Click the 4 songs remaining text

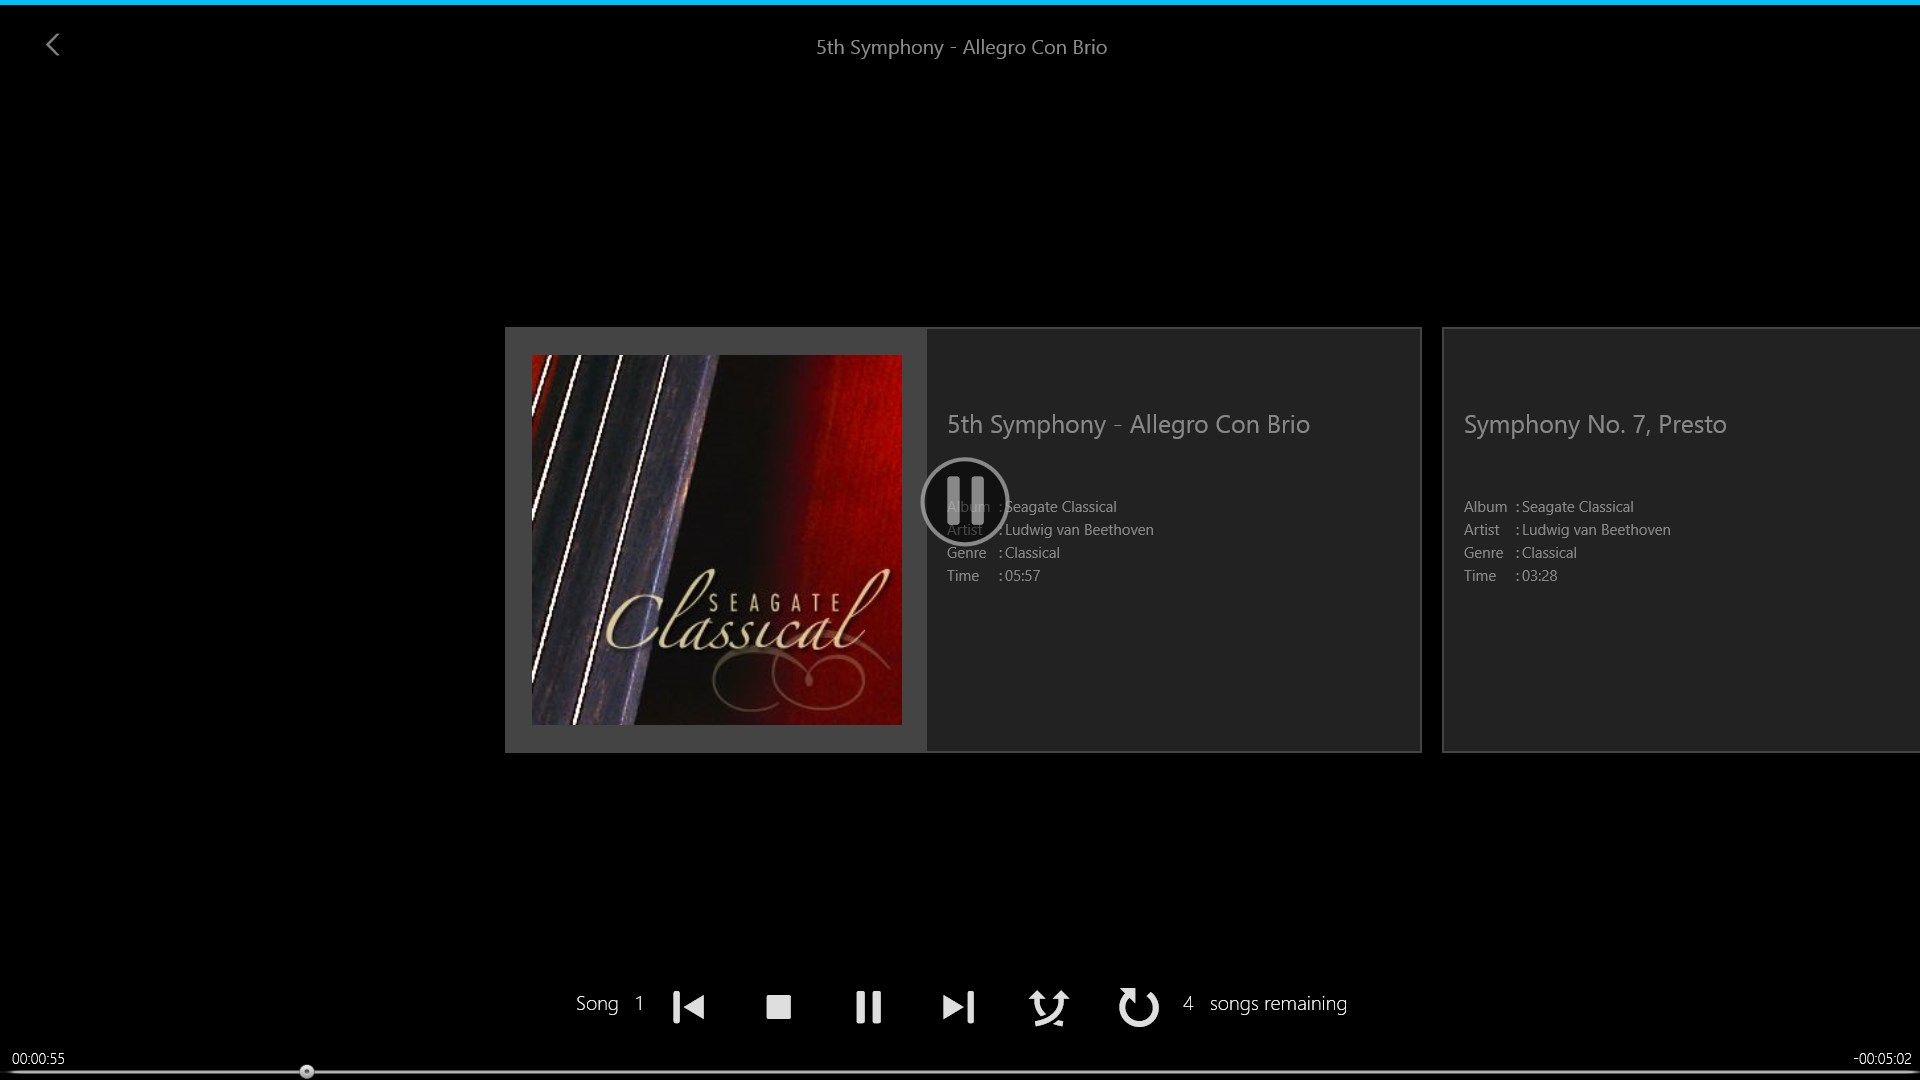1266,1003
